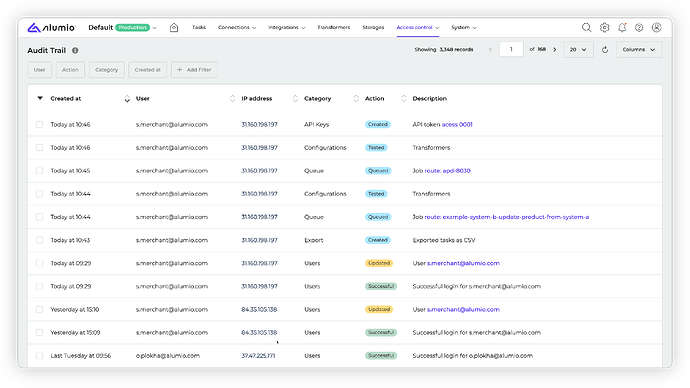Screen dimensions: 690x388
Task: Click the Alumio logo
Action: (x=51, y=28)
